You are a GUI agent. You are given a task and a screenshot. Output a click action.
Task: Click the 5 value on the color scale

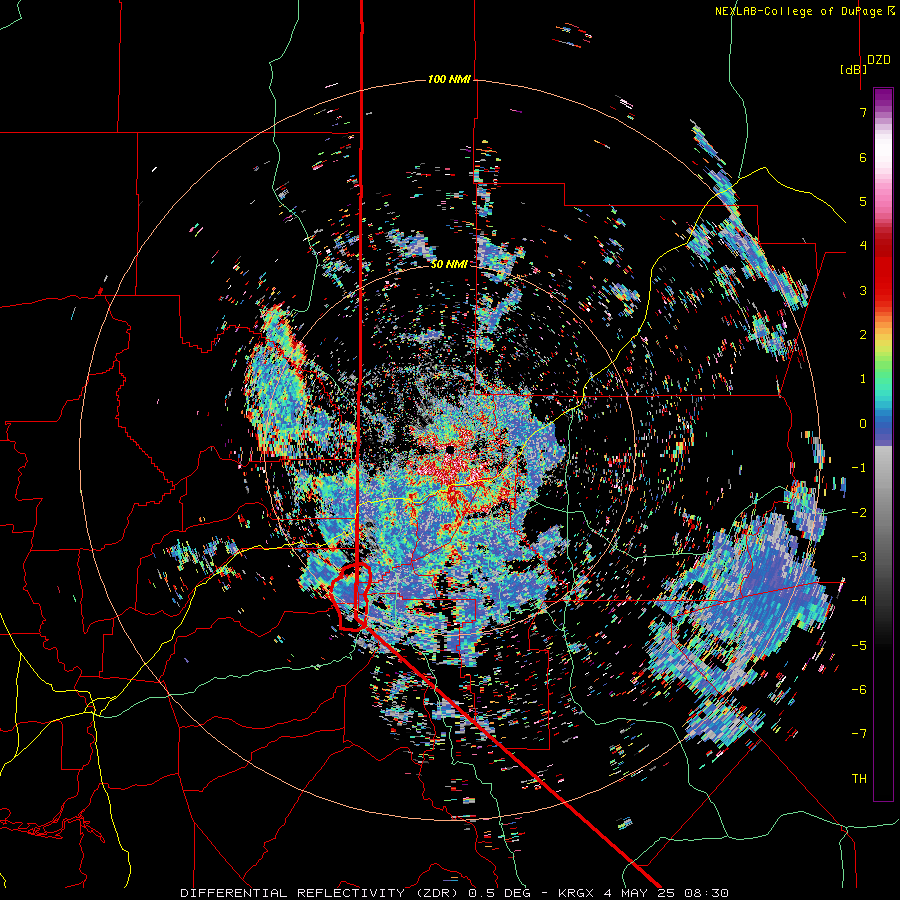(863, 201)
